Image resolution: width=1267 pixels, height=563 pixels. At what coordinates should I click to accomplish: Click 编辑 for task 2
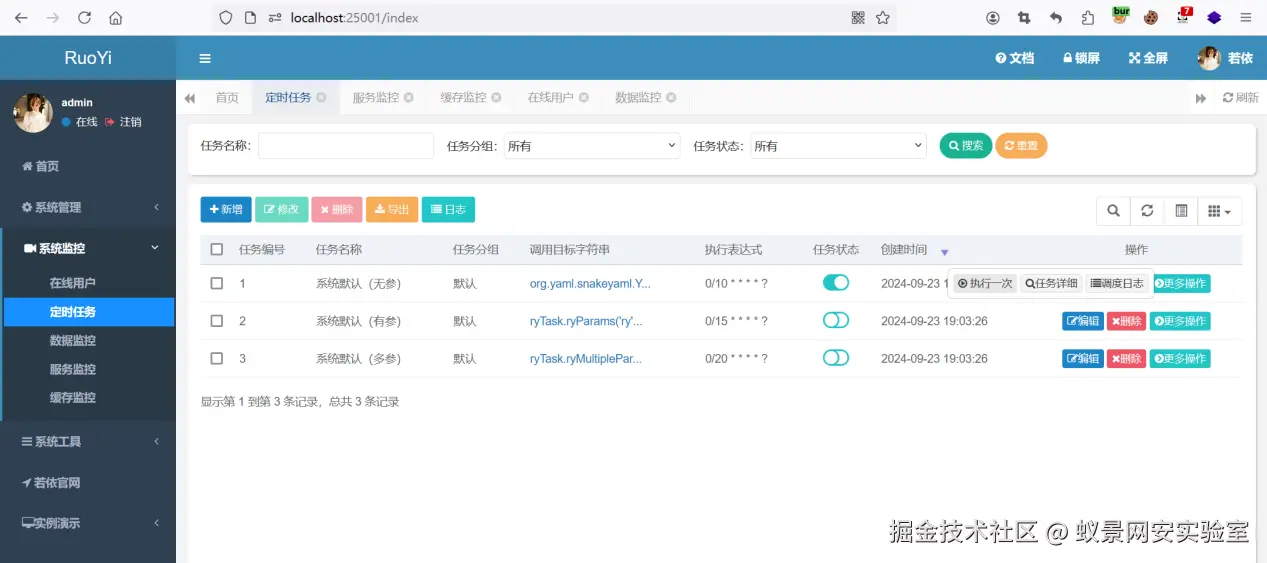pos(1083,321)
